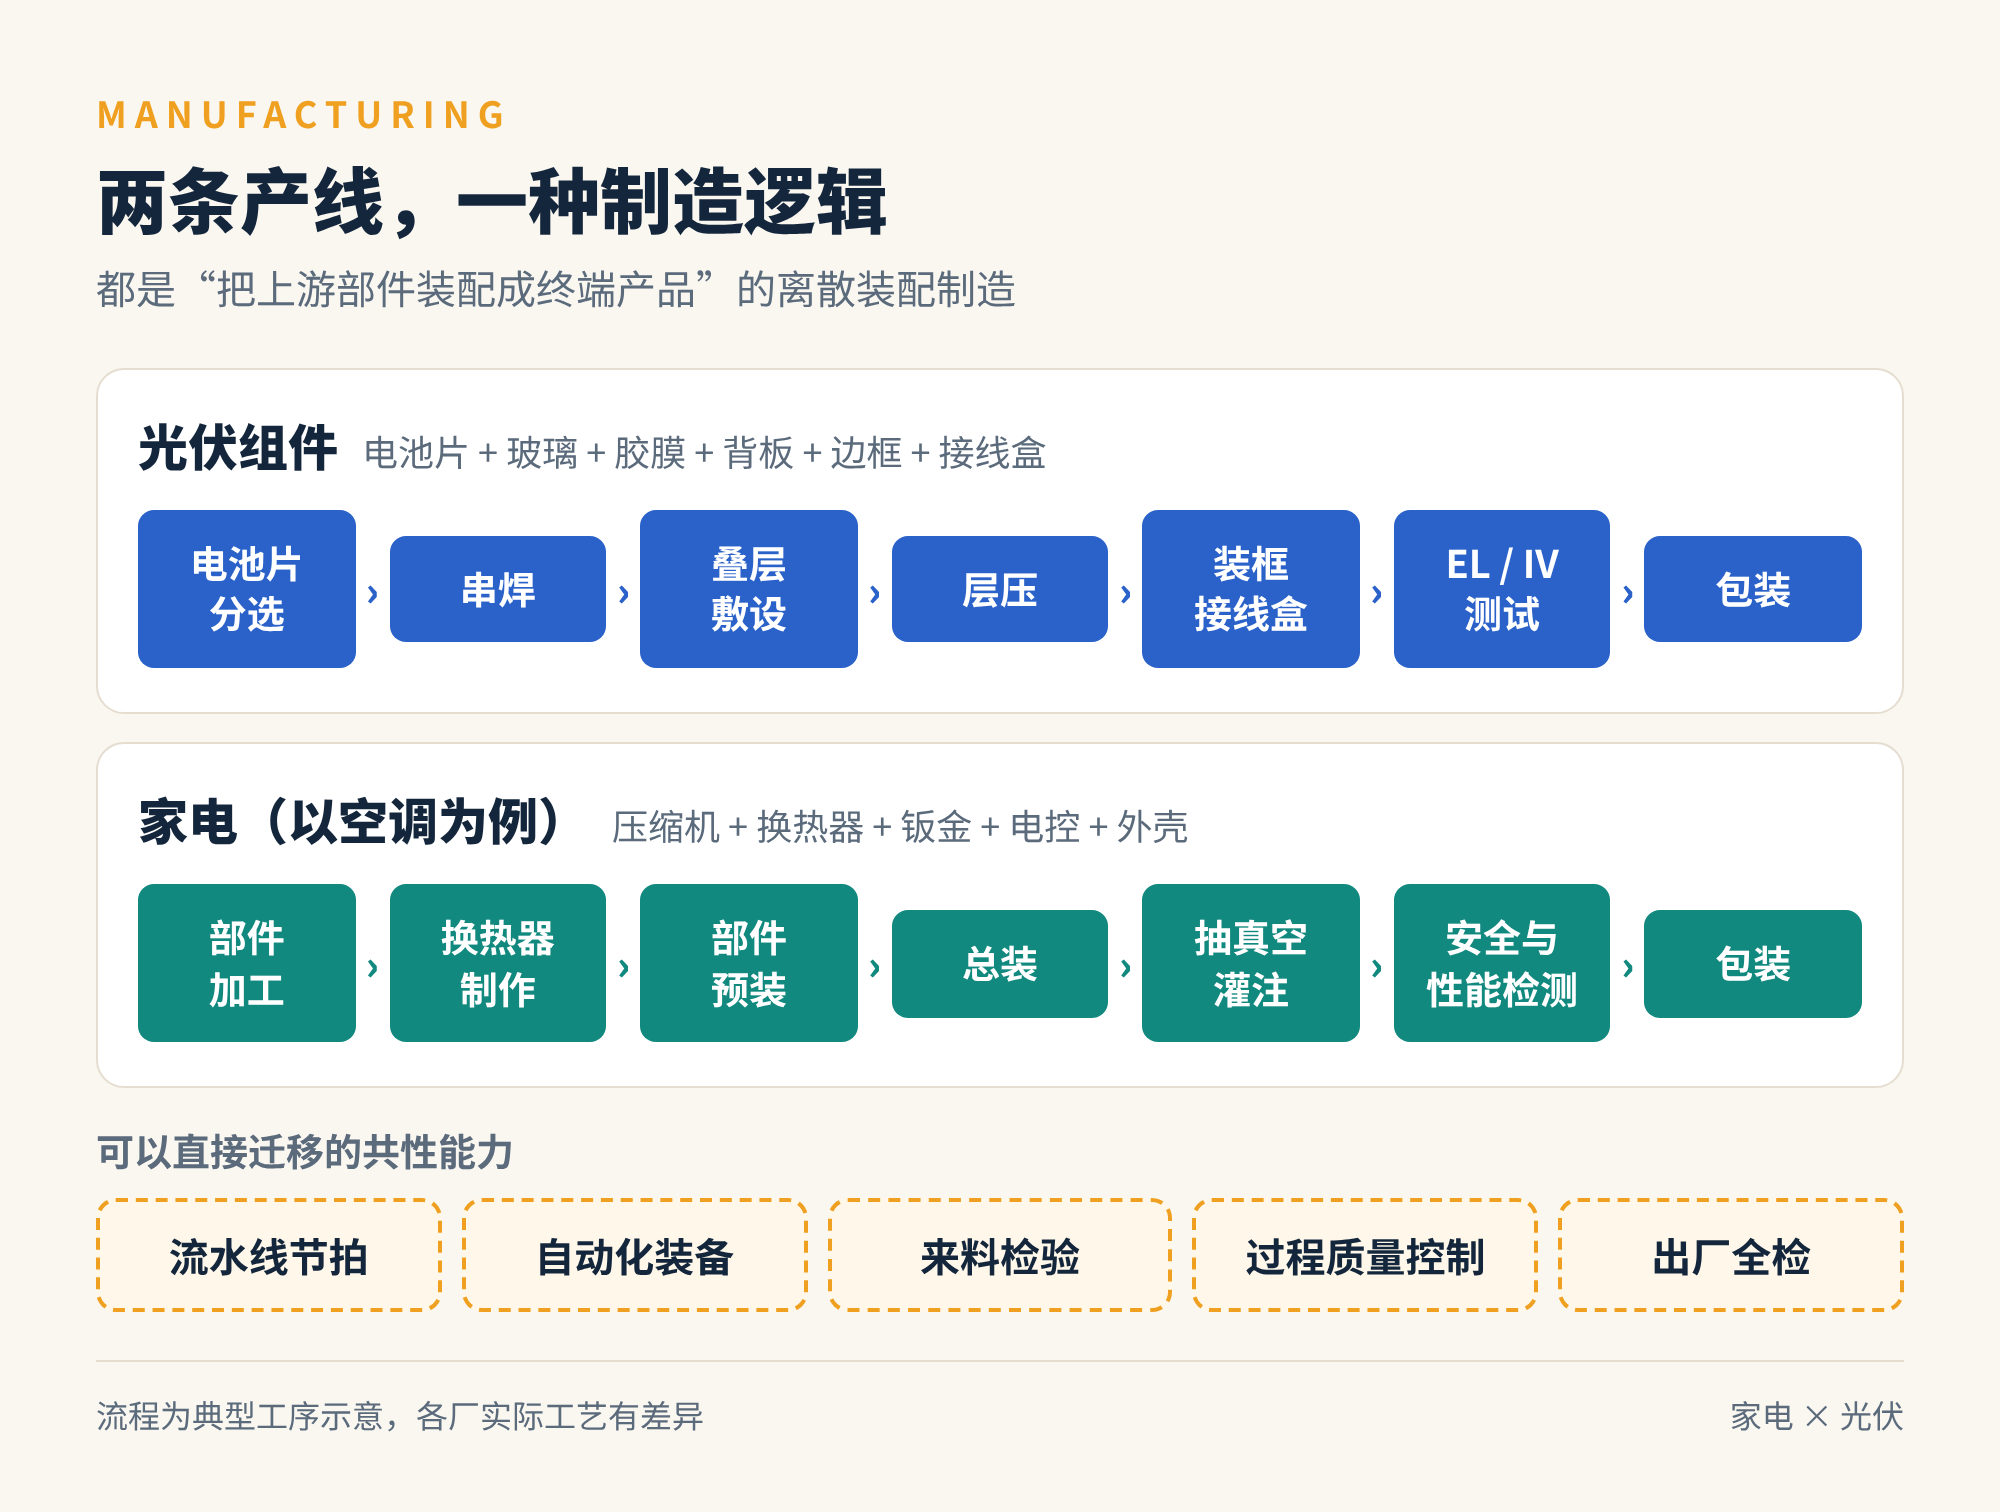Click the chevron between 串焊 and 叠层敷设
Image resolution: width=2000 pixels, height=1512 pixels.
click(x=624, y=594)
